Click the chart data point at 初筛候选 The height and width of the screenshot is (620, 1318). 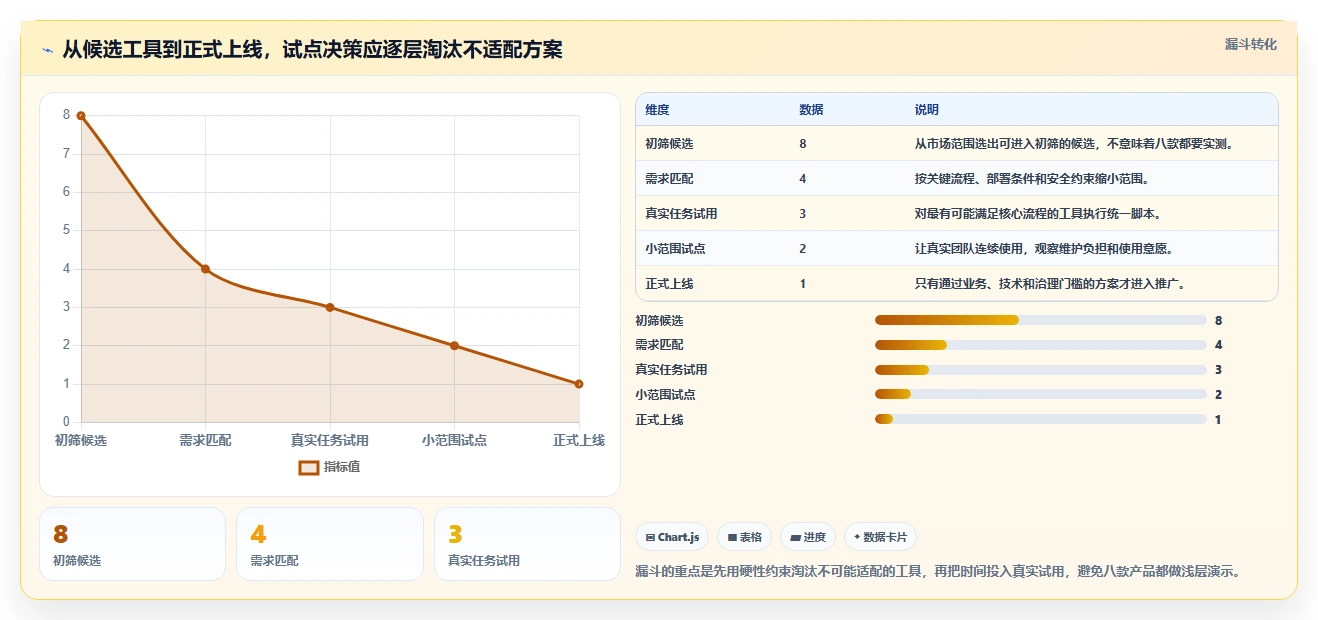[81, 116]
